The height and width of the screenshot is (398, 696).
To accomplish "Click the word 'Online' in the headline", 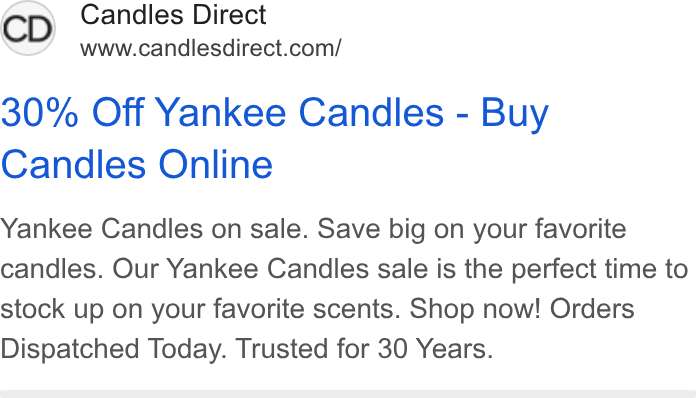I will (215, 164).
